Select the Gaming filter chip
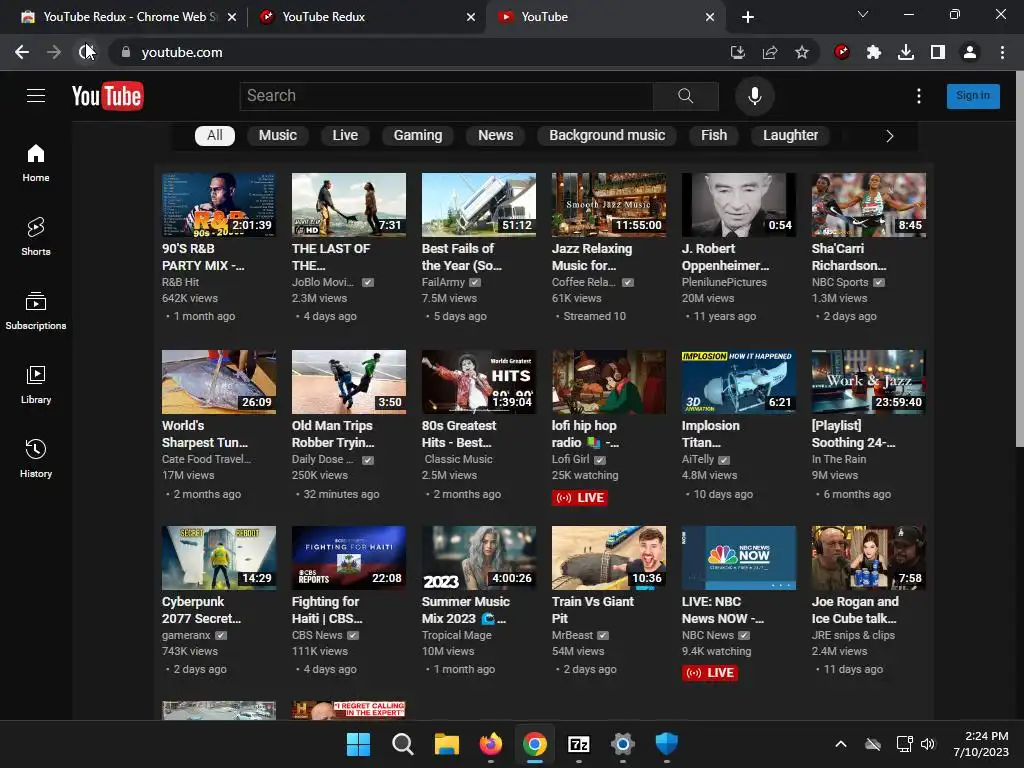Viewport: 1024px width, 768px height. pos(418,135)
